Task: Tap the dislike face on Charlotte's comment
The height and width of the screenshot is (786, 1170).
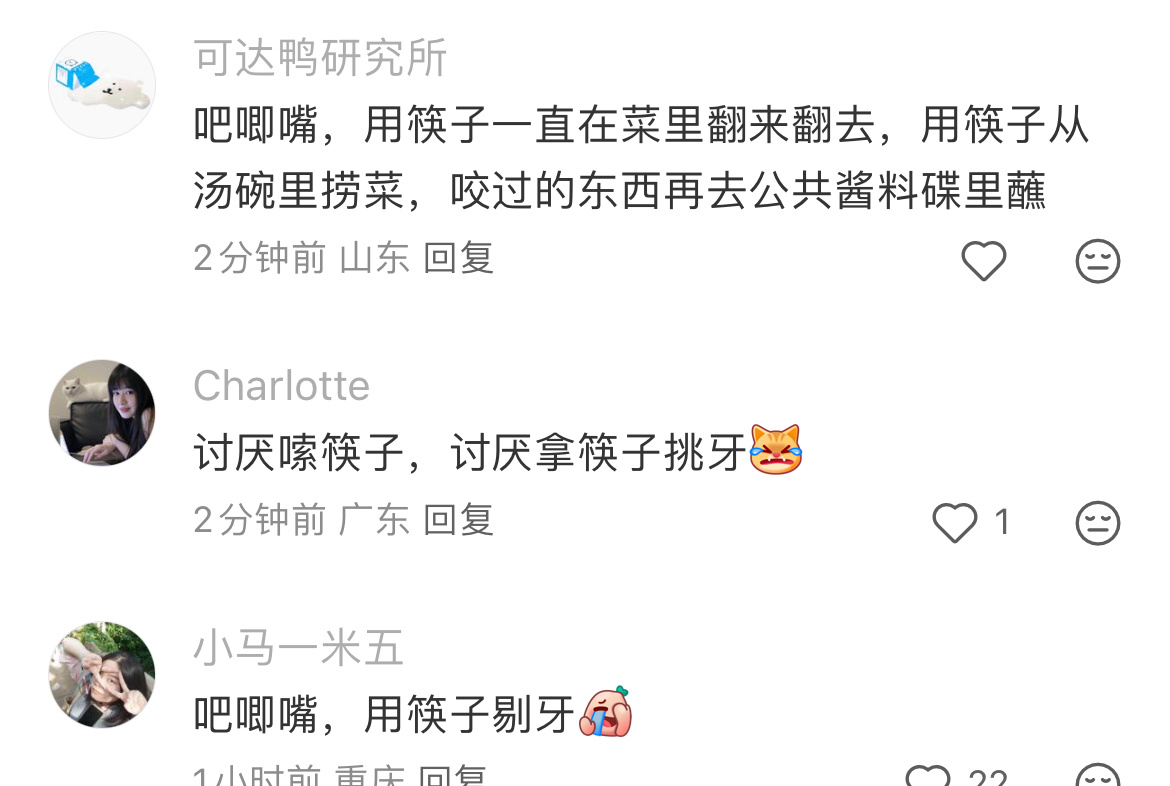Action: 1098,523
